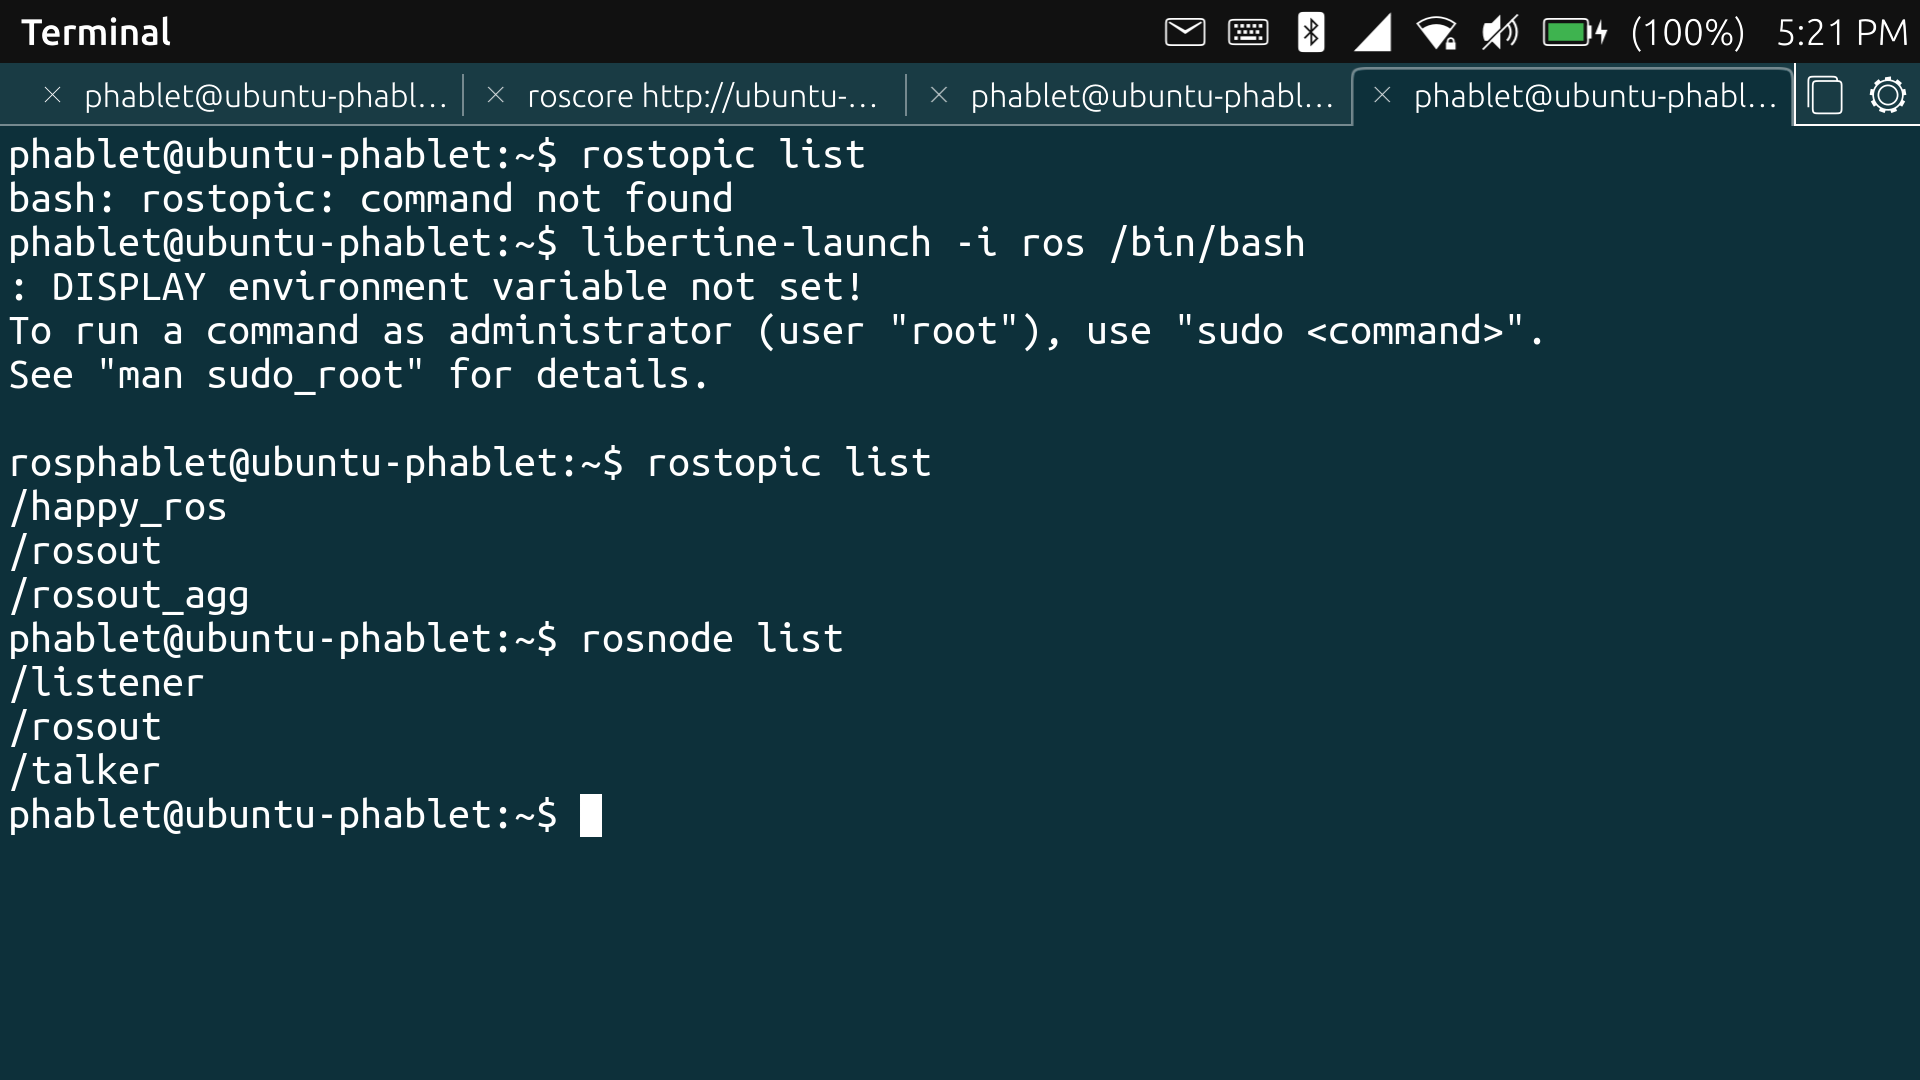Open the mail envelope indicator
This screenshot has height=1080, width=1920.
1185,32
